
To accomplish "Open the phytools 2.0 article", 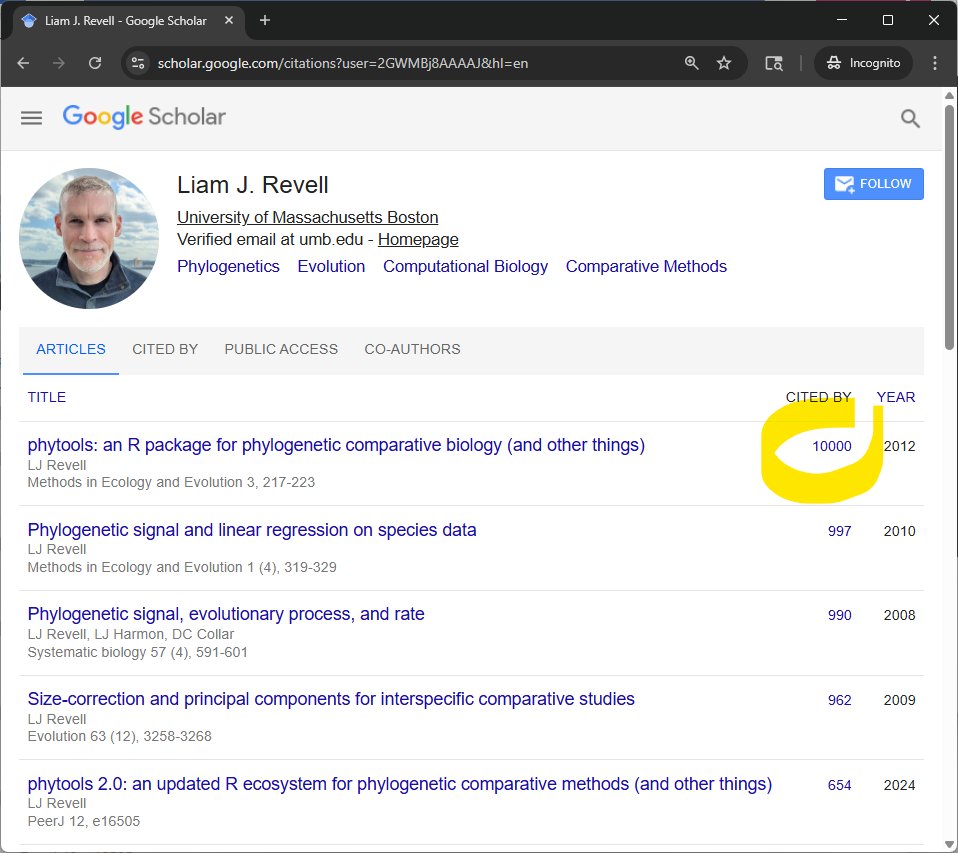I will click(x=400, y=783).
